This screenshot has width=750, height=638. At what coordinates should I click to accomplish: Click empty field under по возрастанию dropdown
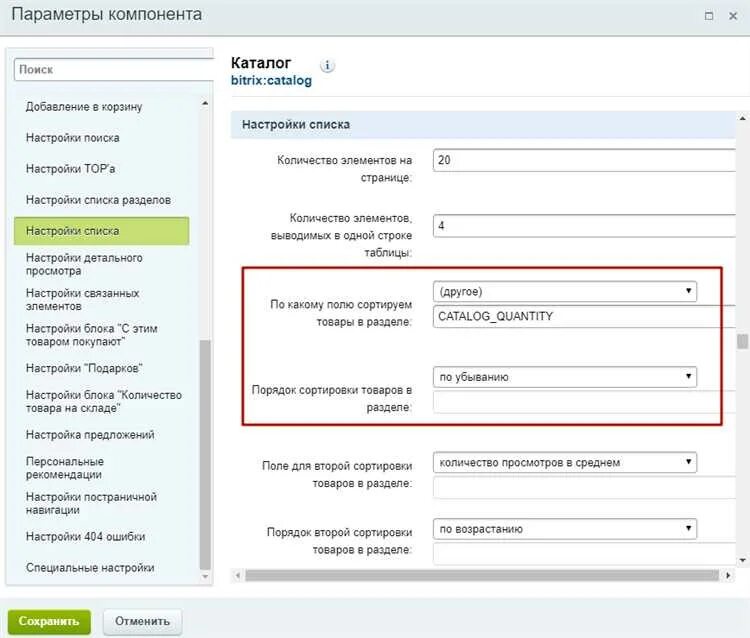click(584, 554)
